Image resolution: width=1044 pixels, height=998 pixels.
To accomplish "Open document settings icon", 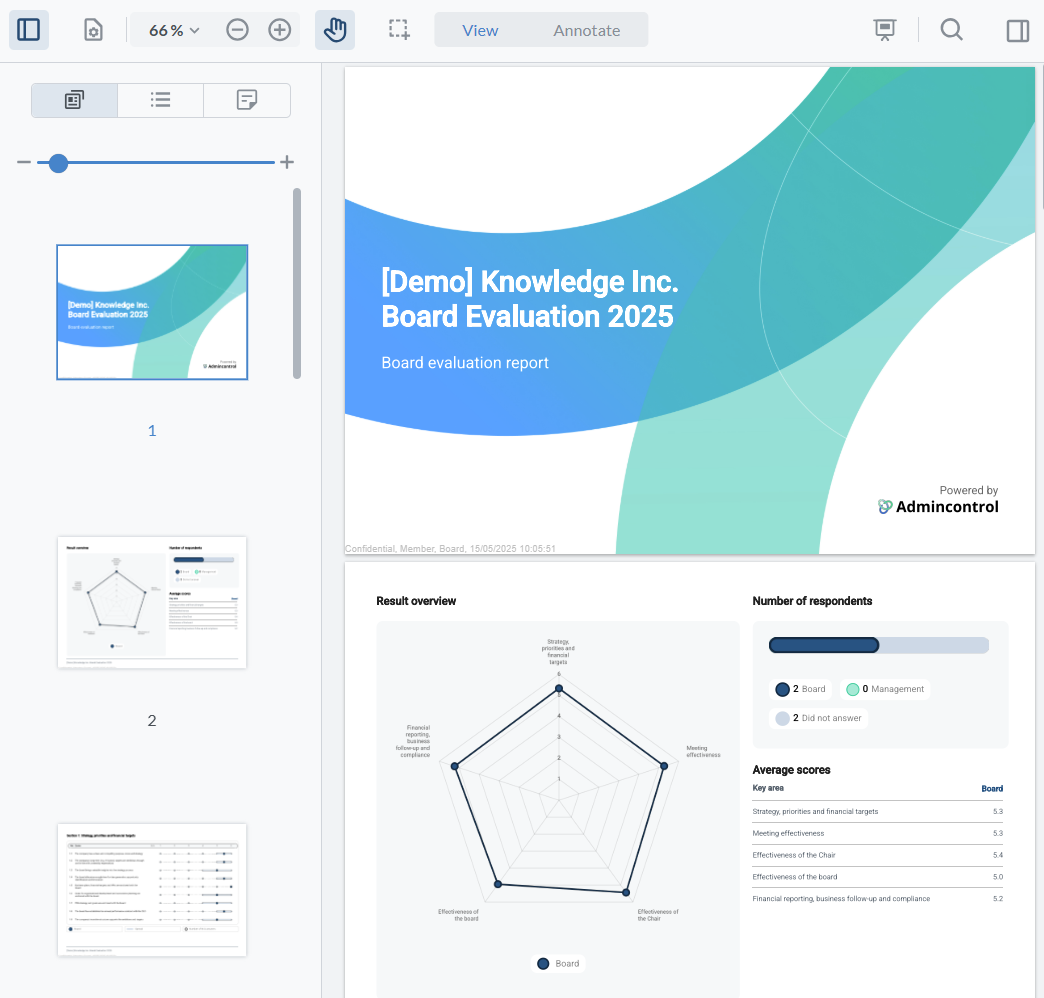I will (x=93, y=30).
